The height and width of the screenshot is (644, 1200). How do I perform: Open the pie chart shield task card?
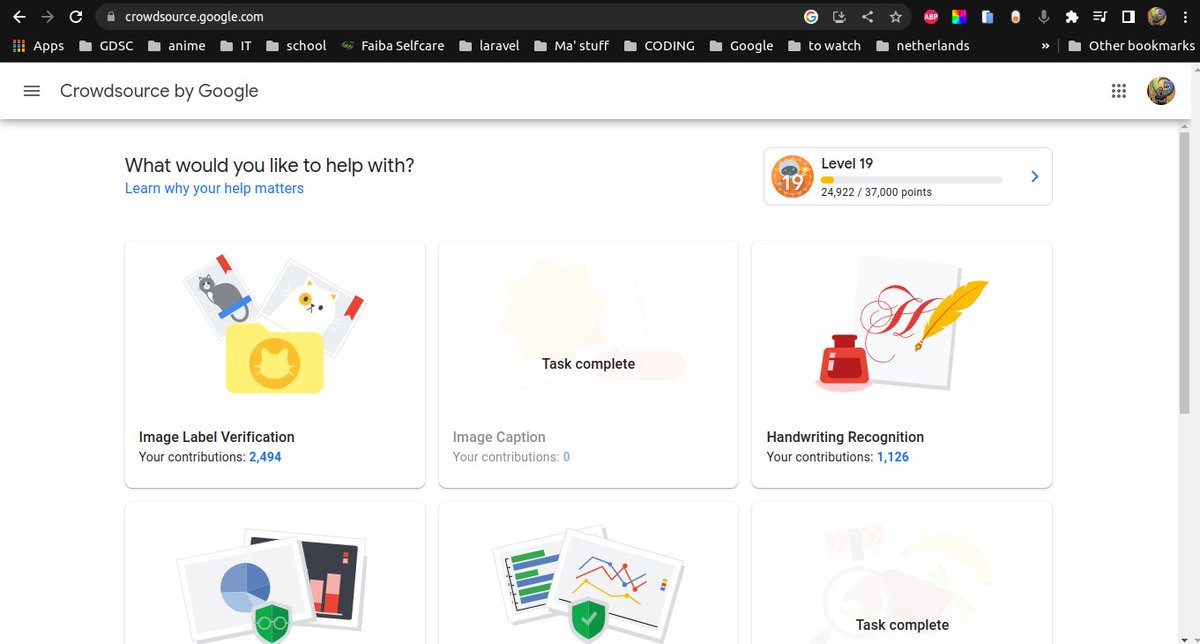point(275,573)
